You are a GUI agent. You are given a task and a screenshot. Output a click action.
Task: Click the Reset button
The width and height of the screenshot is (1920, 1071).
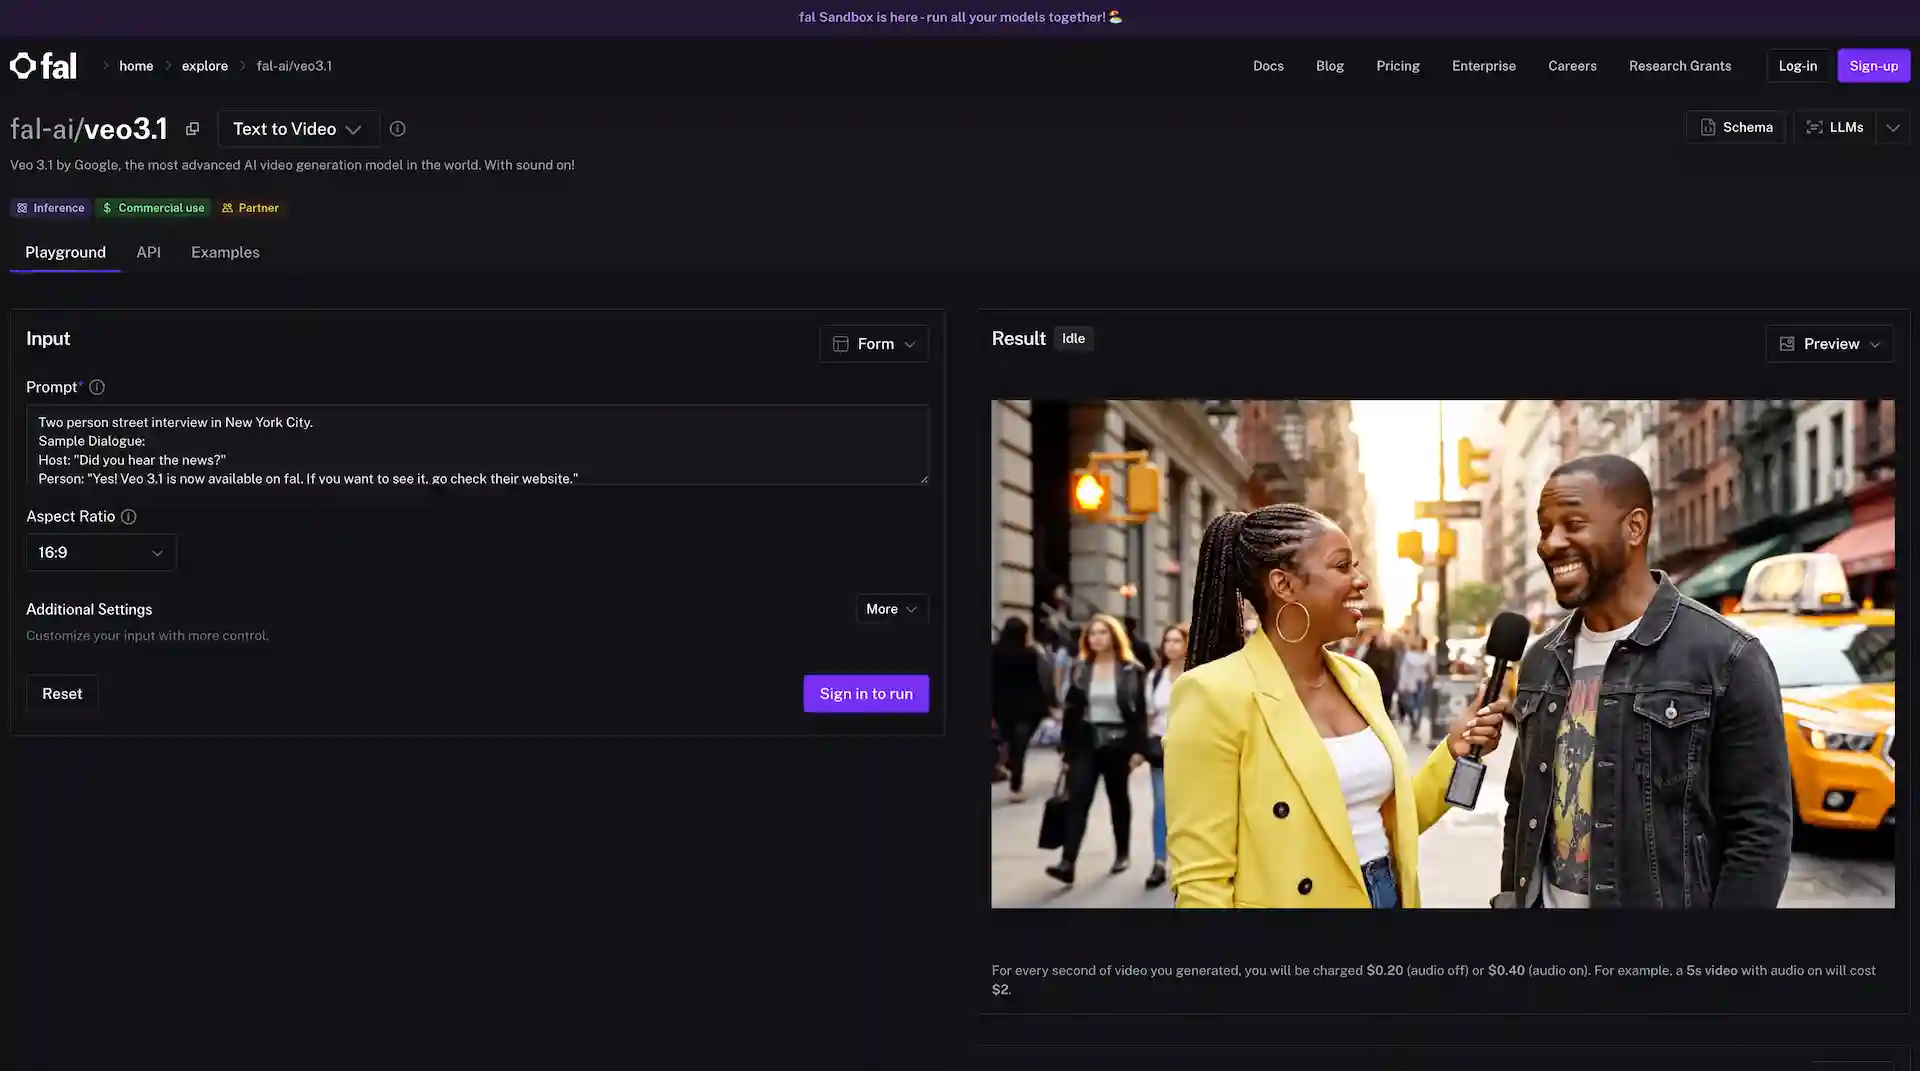coord(62,694)
